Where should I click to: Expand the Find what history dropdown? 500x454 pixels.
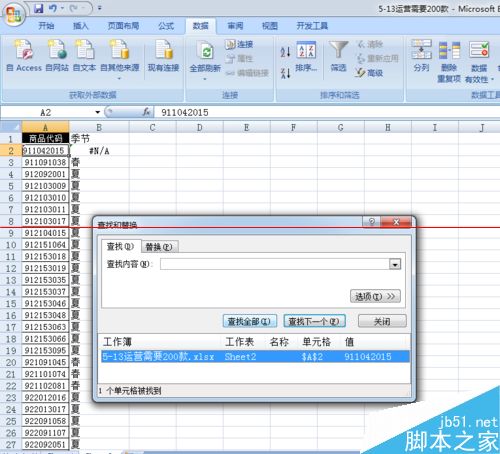click(x=395, y=264)
